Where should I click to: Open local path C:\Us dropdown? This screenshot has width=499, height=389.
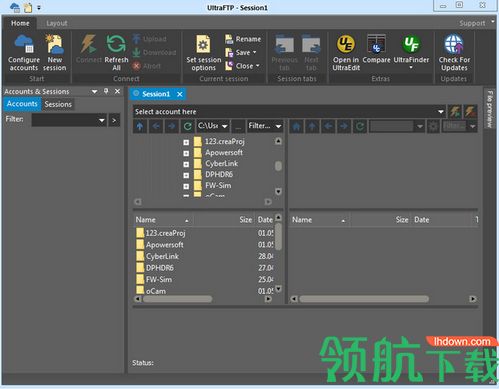pos(224,126)
